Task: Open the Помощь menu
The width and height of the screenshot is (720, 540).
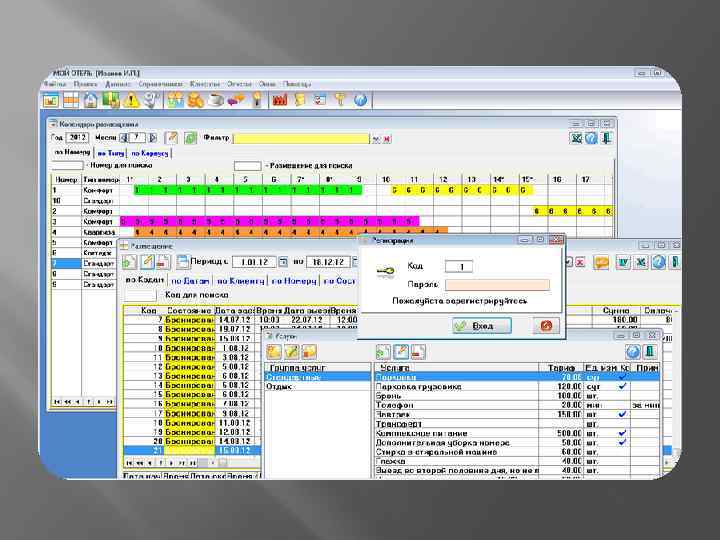Action: [x=297, y=84]
